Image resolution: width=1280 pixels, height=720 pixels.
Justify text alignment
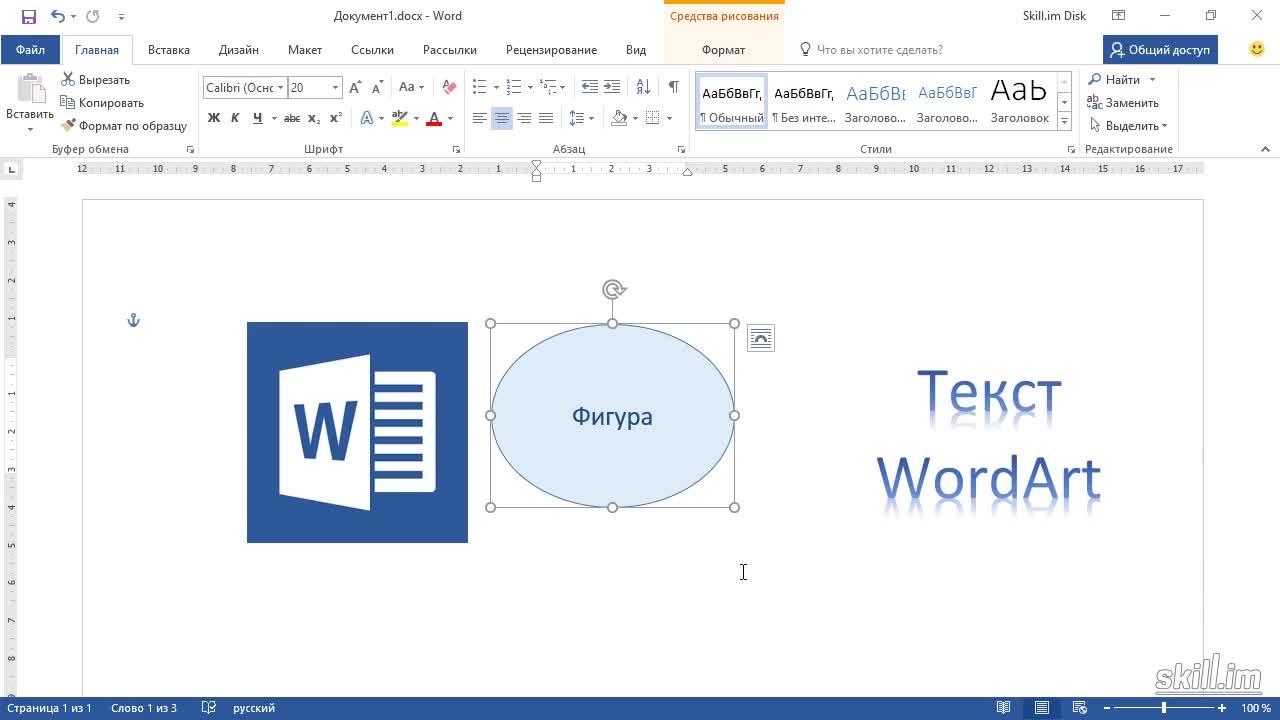click(x=546, y=118)
